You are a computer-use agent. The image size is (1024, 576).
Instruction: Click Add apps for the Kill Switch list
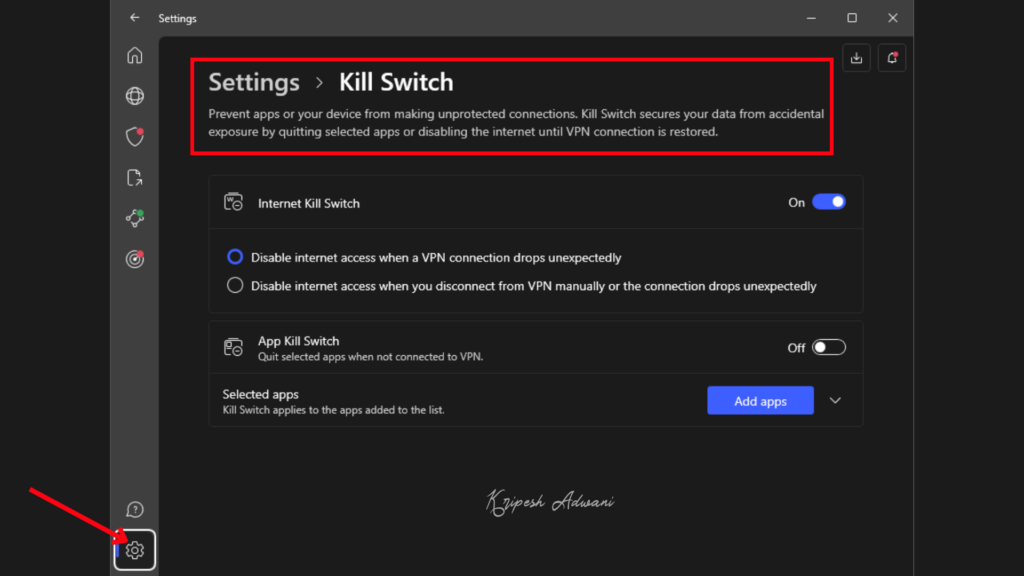[x=760, y=400]
